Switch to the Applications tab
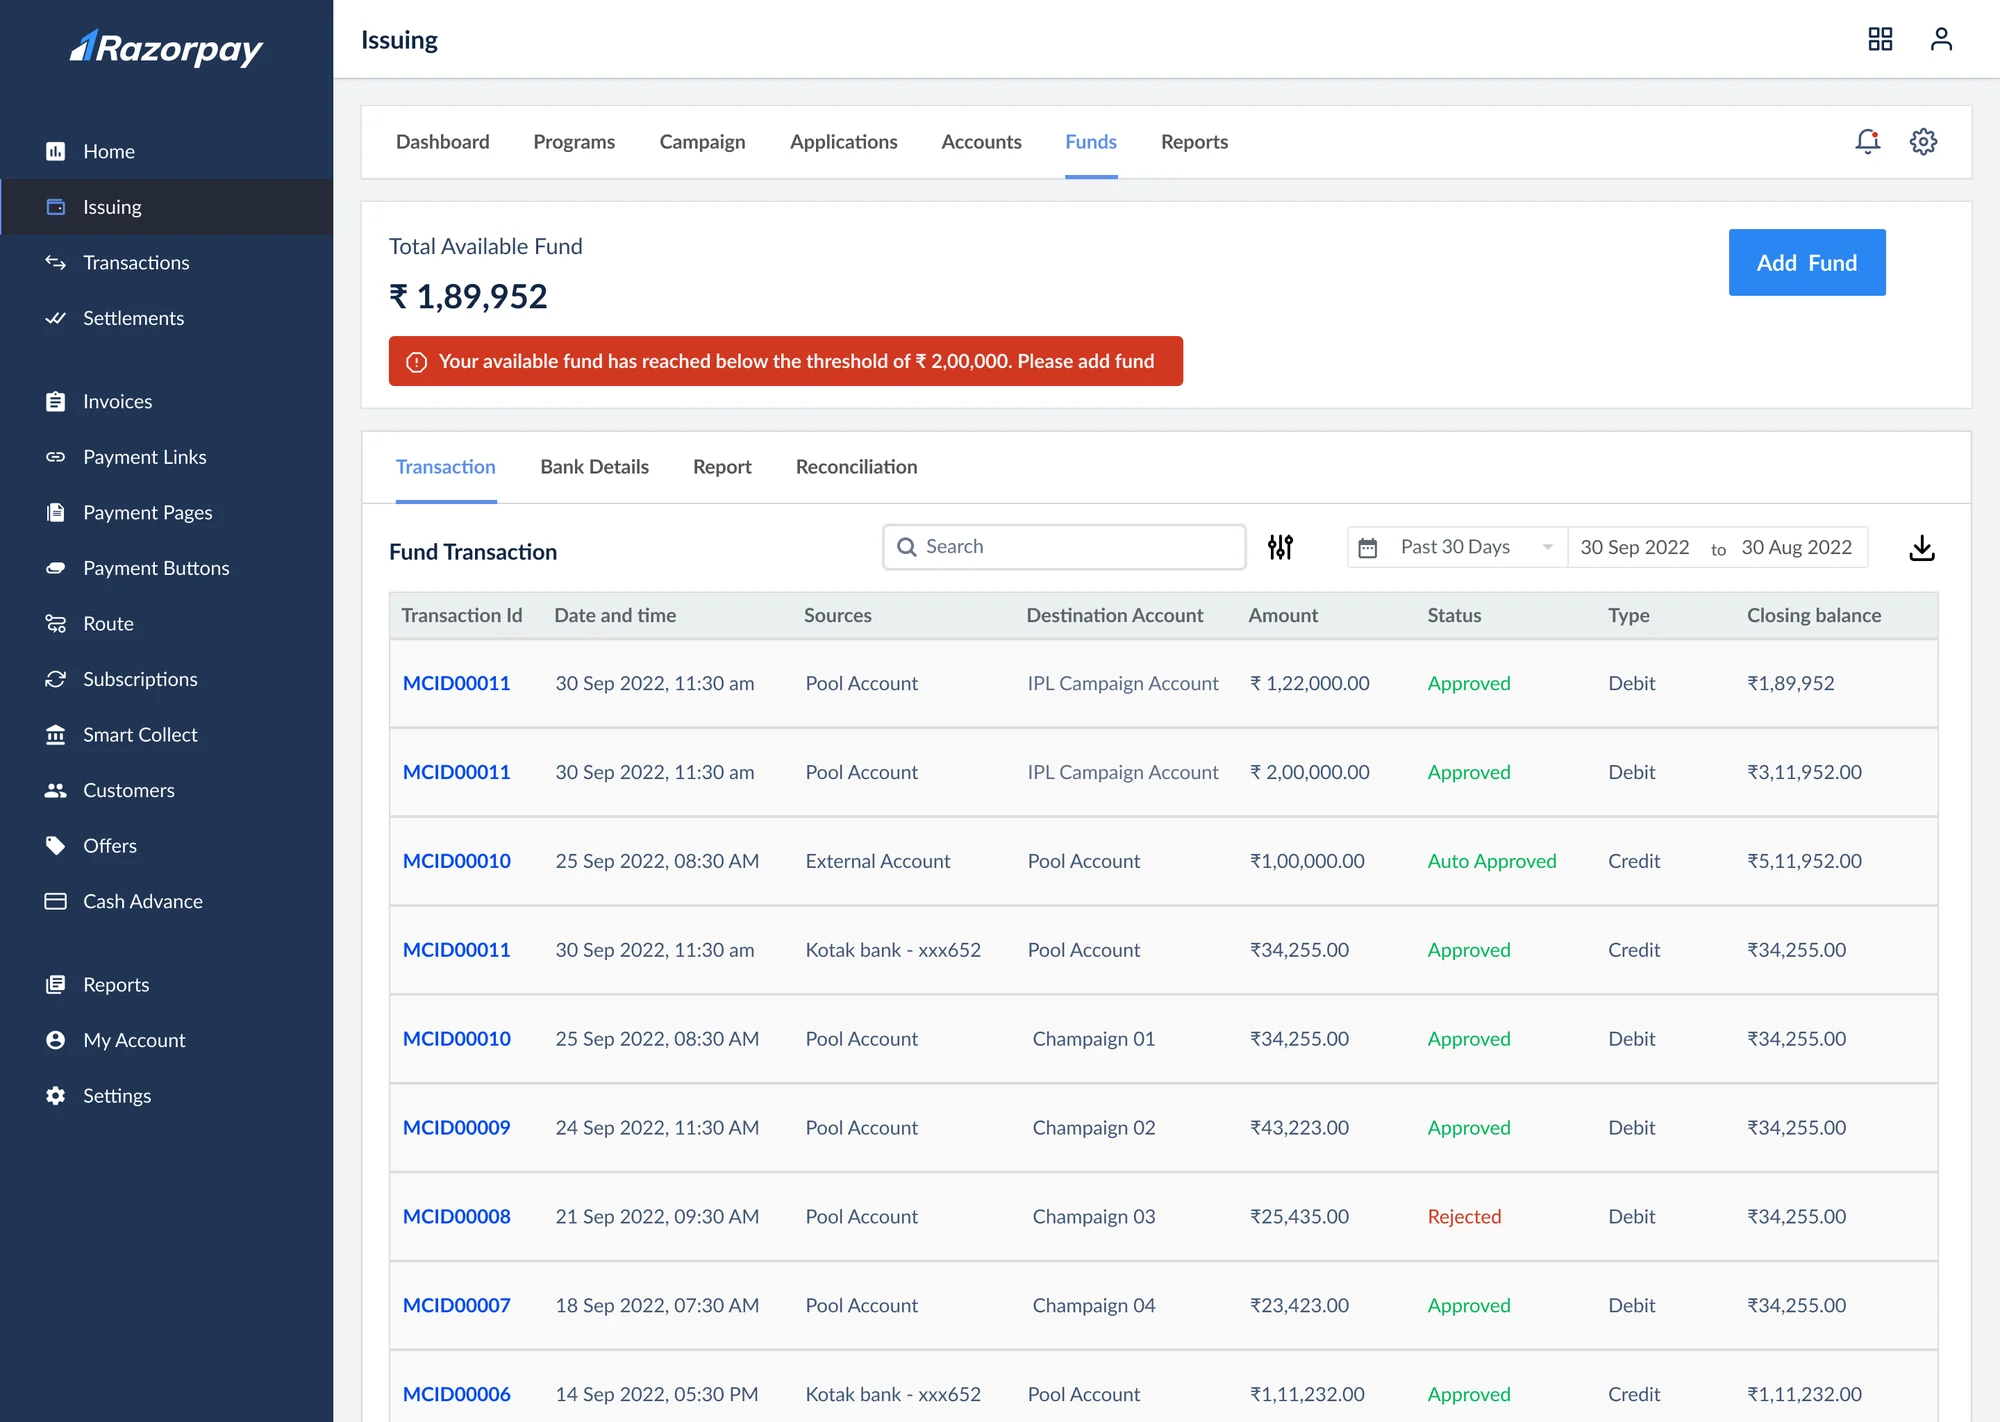 843,142
